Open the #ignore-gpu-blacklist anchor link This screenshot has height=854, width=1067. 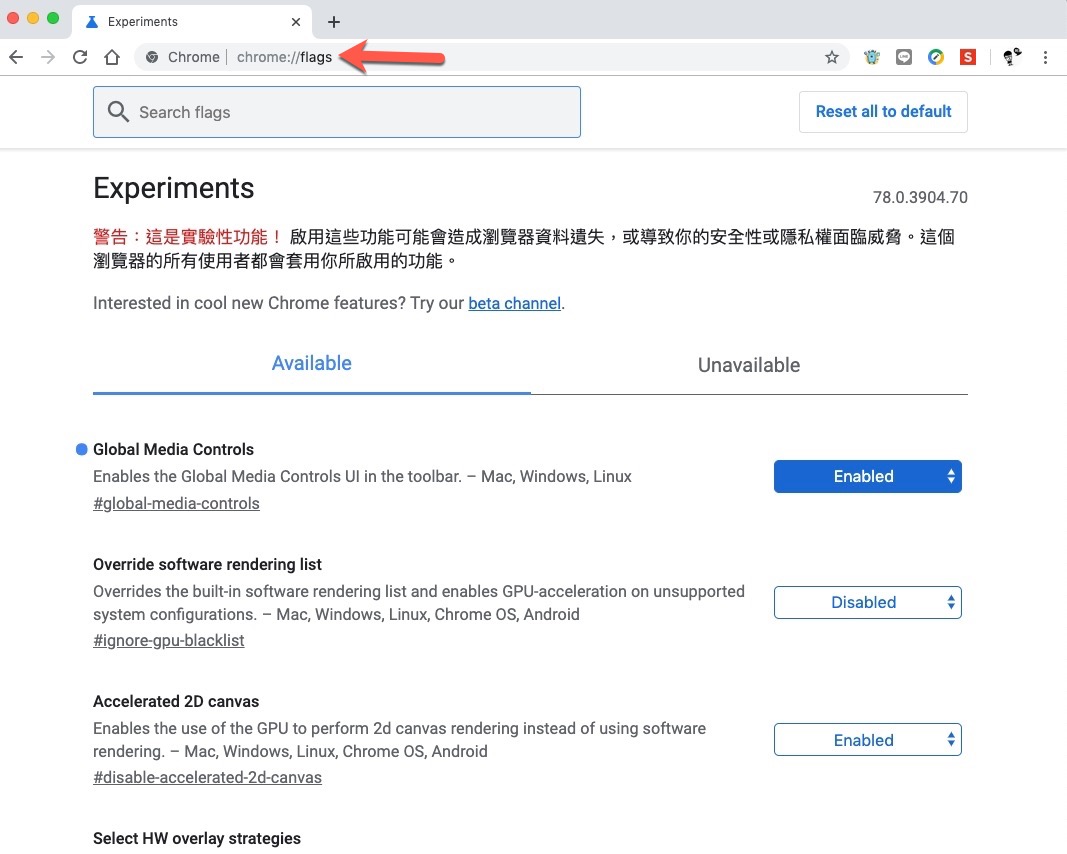(169, 640)
